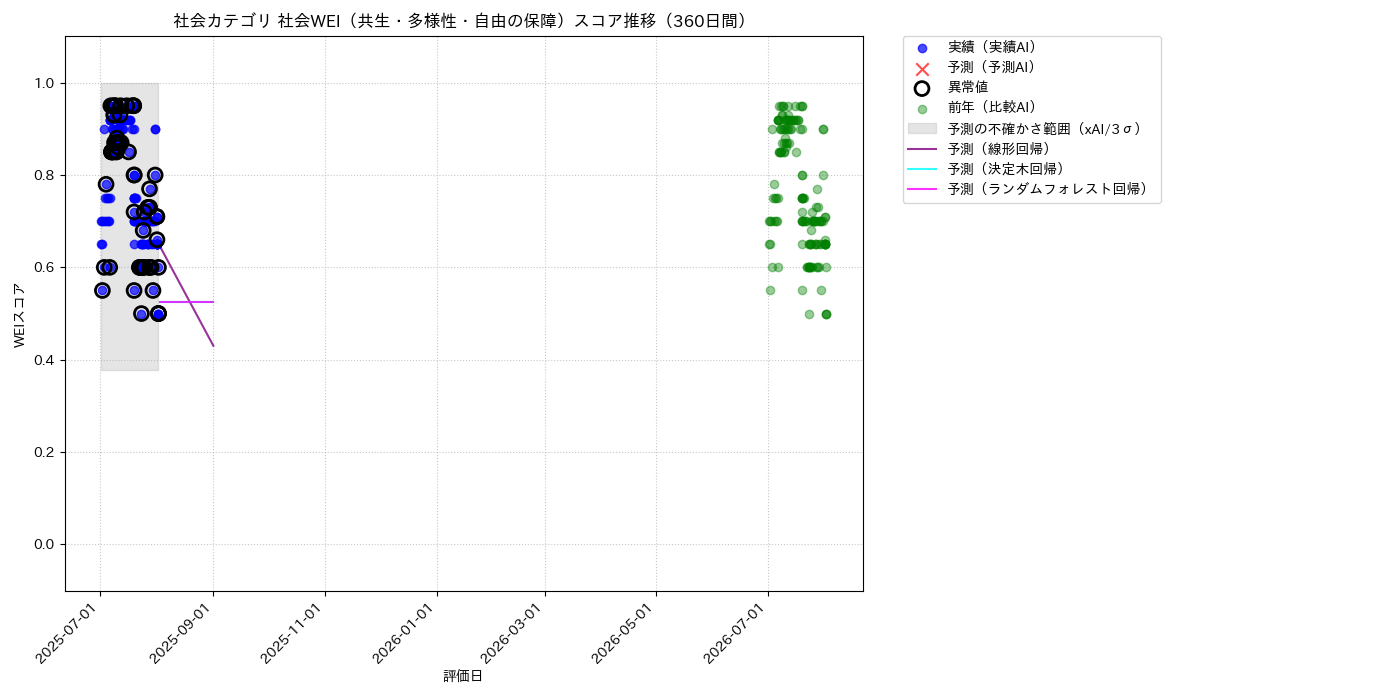Viewport: 1400px width, 700px height.
Task: Click the legend label 予測の不確かさ範囲（xAI/3σ）
Action: click(1045, 129)
